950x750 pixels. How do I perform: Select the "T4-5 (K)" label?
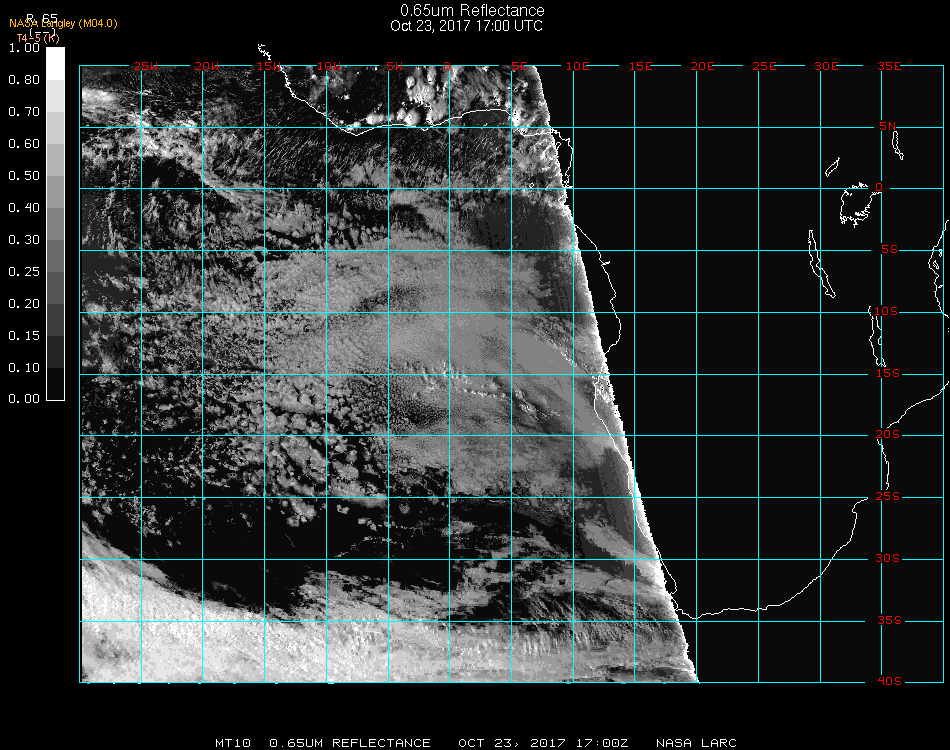coord(38,38)
